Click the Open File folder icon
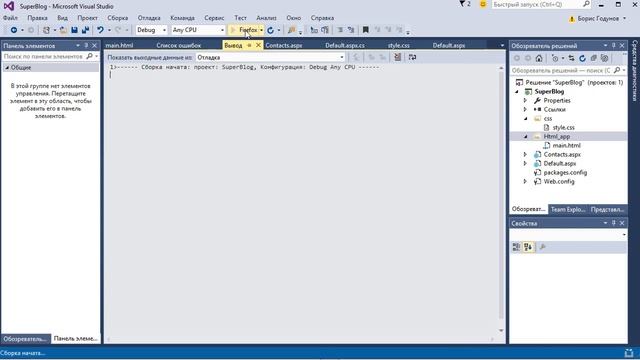This screenshot has height=360, width=640. click(x=63, y=30)
